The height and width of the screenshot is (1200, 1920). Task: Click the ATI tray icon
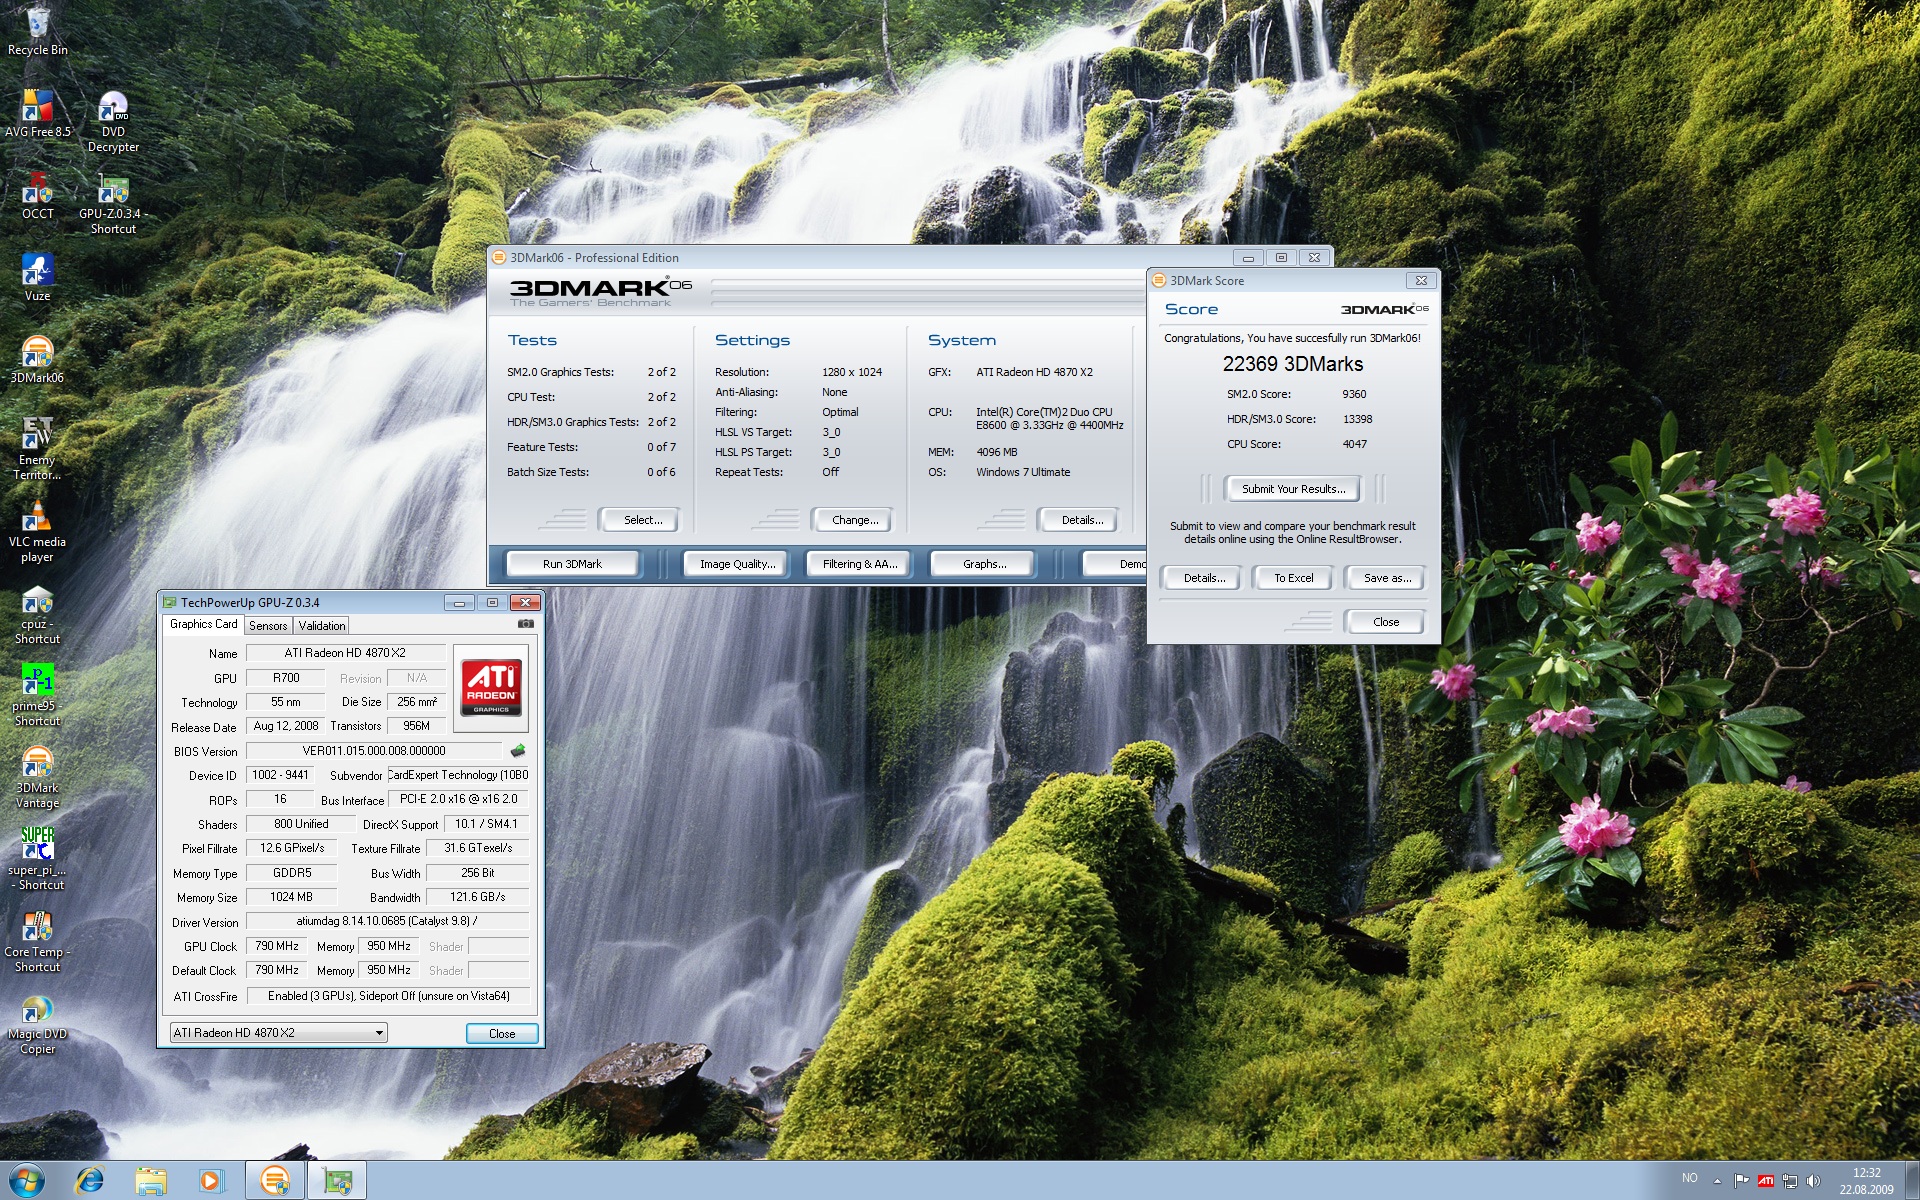[x=1766, y=1181]
